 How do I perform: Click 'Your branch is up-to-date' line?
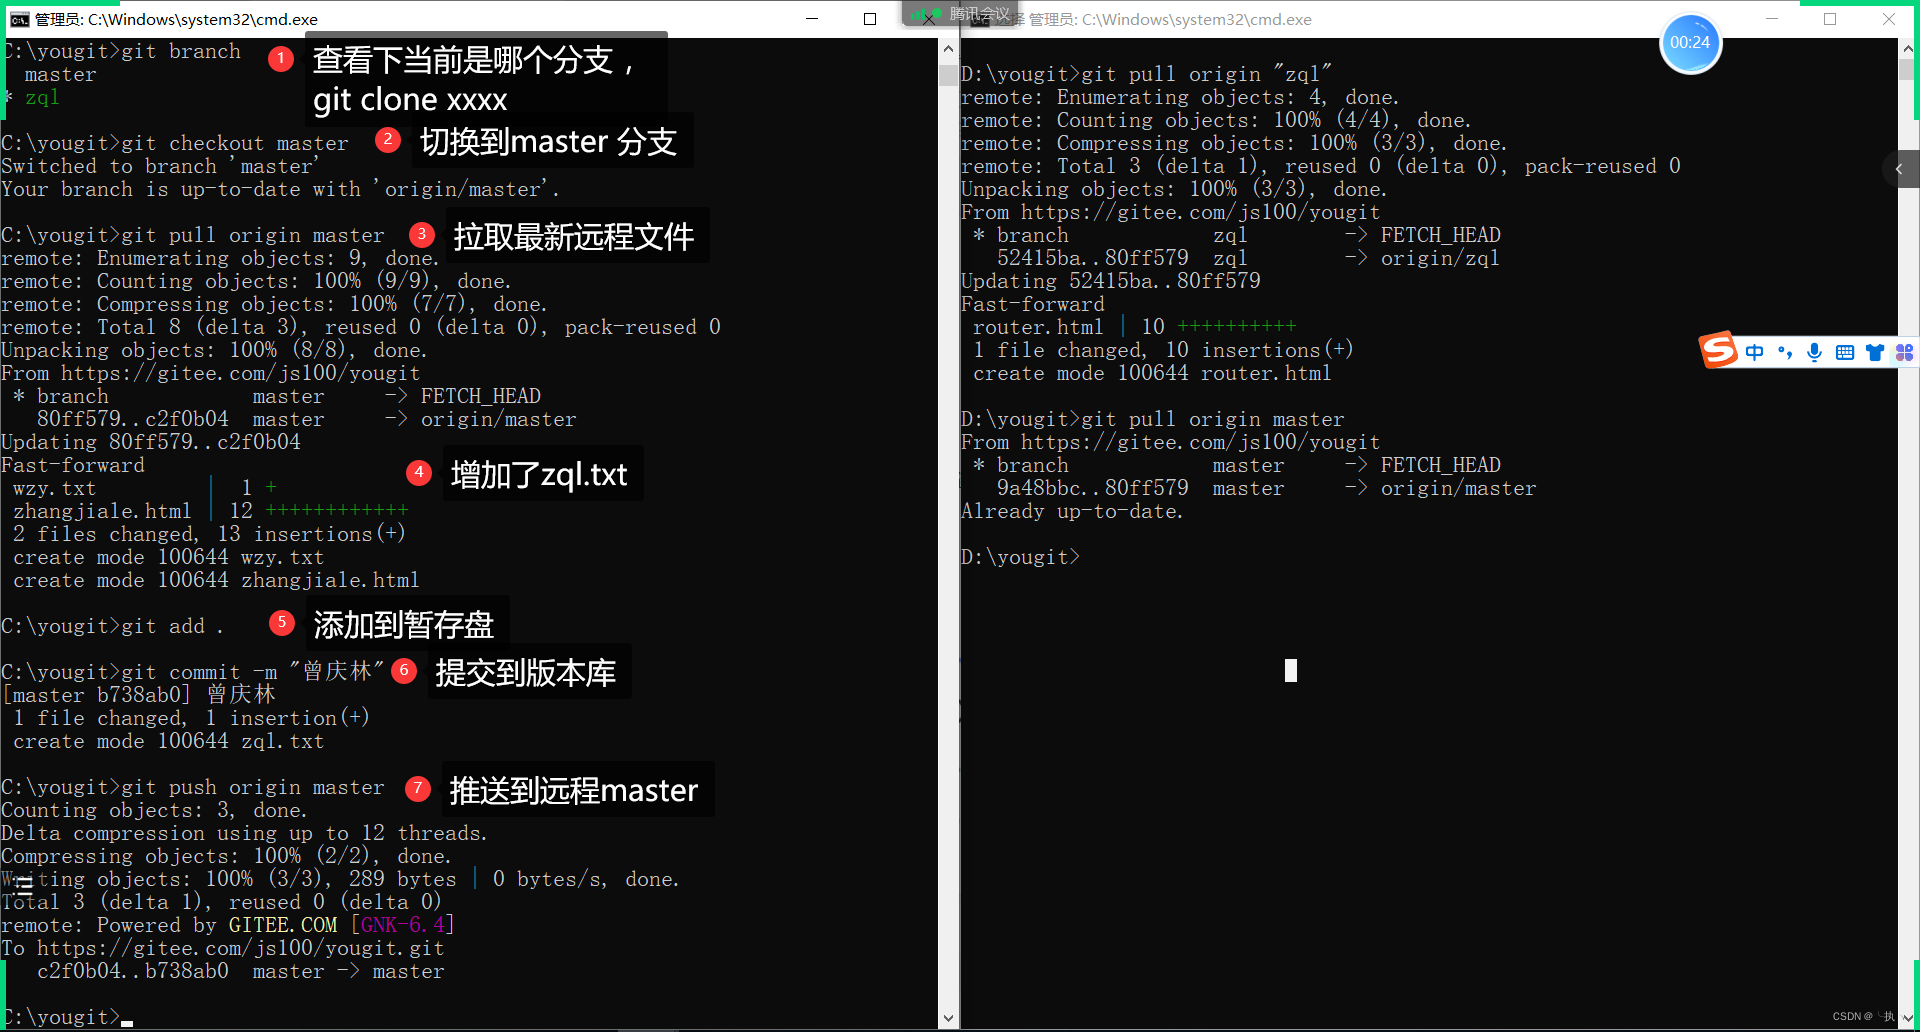(x=280, y=189)
